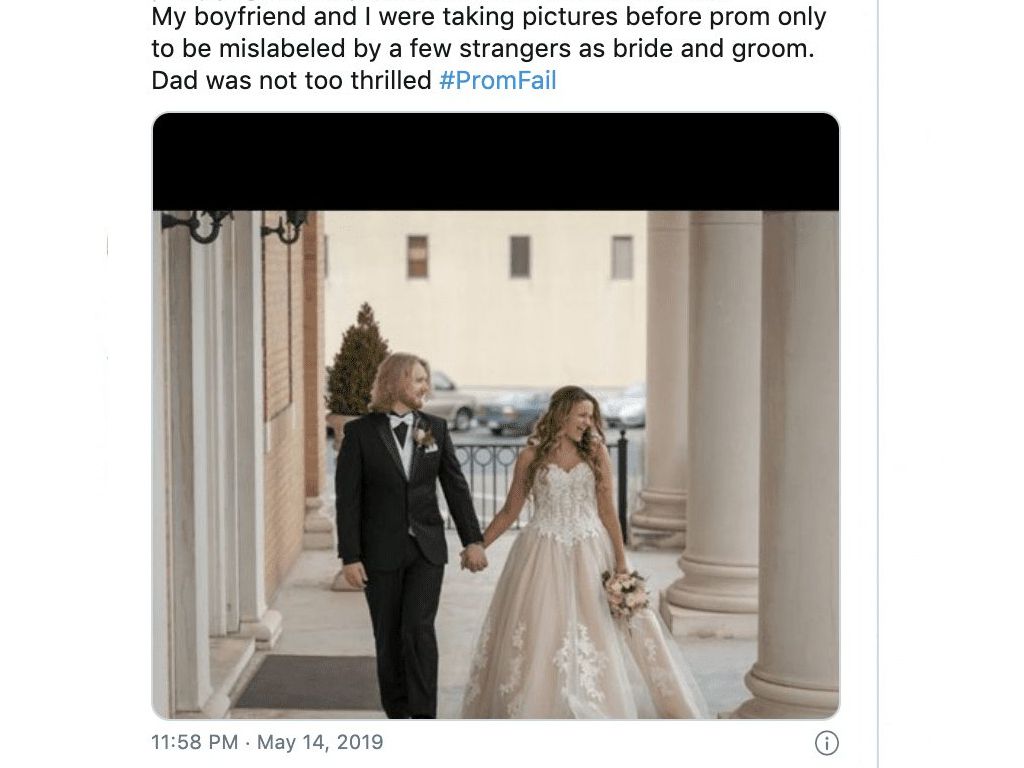Open the tweet info icon
Screen dimensions: 1024x768
click(x=826, y=743)
